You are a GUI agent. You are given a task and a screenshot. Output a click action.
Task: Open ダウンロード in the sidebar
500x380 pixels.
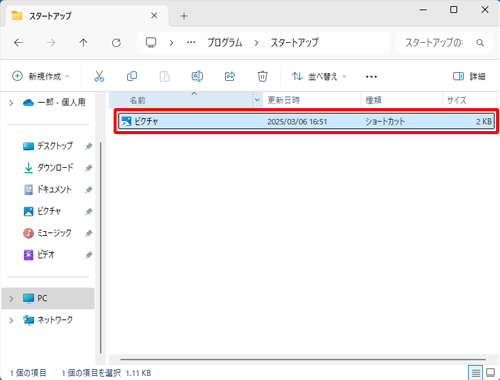click(48, 168)
